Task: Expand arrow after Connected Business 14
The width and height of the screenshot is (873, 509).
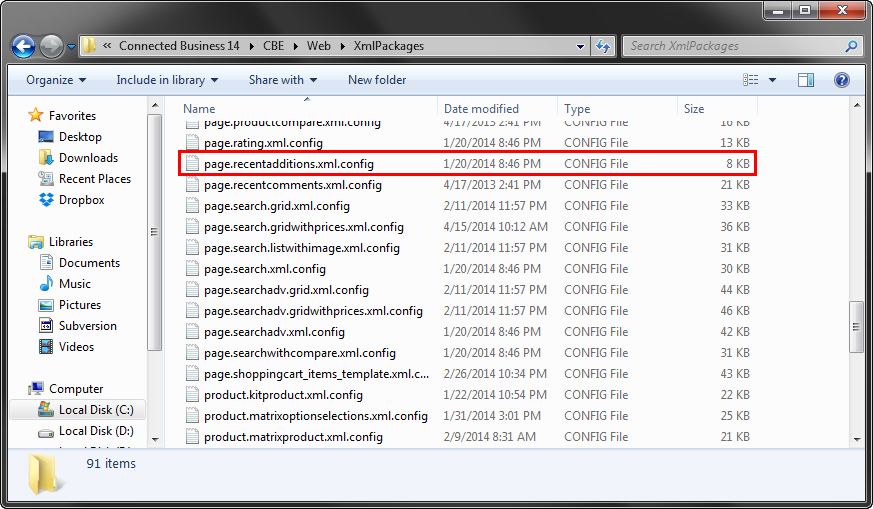Action: click(x=251, y=46)
